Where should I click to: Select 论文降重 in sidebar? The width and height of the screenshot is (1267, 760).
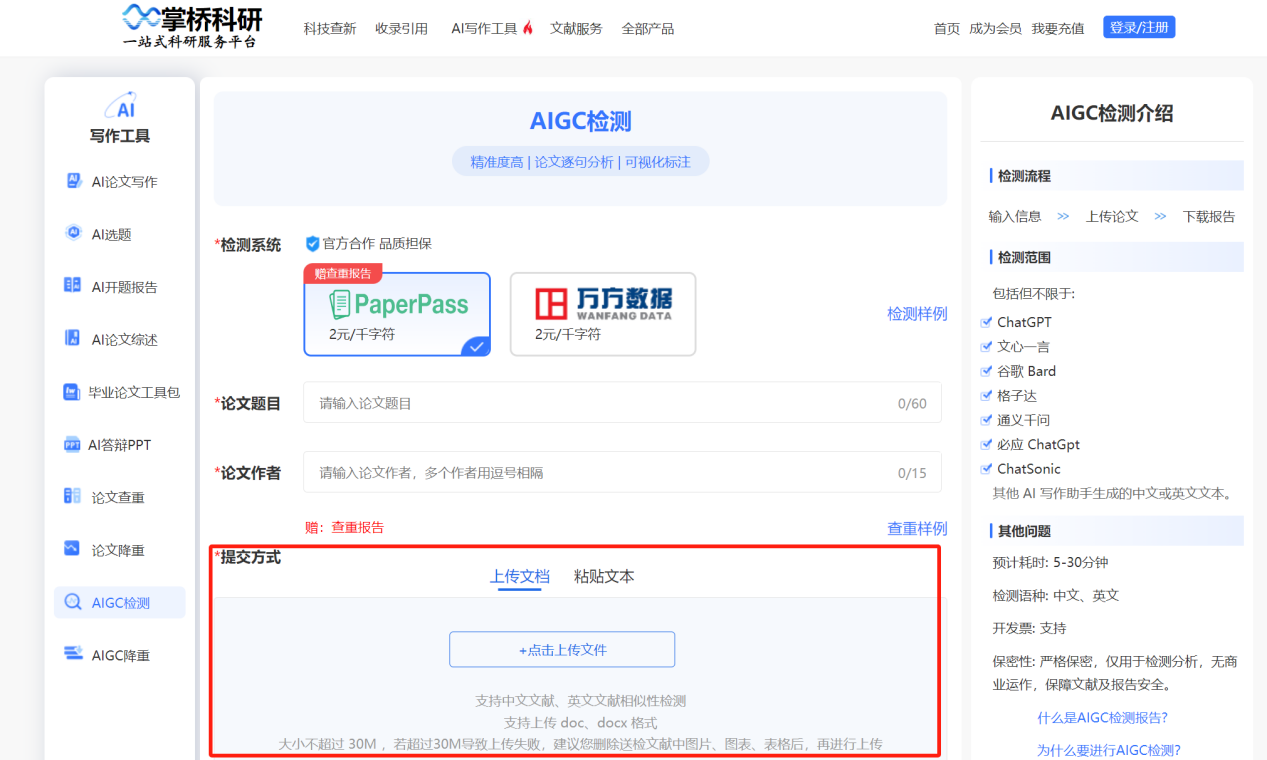(119, 550)
